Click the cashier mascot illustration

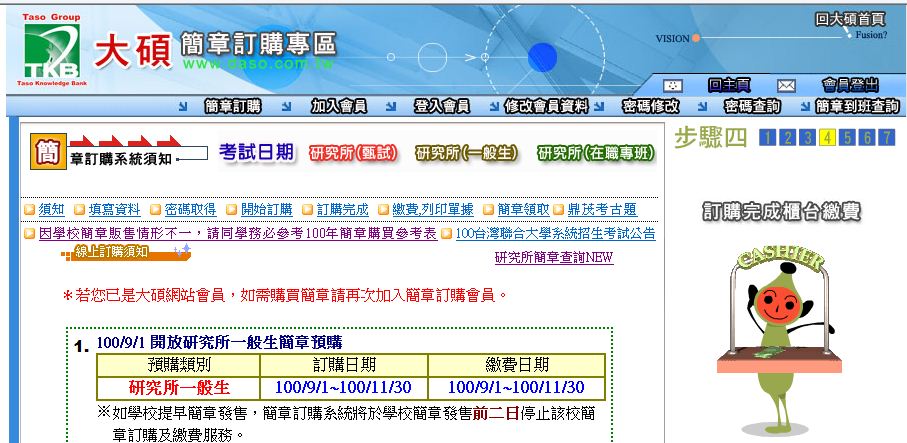[x=779, y=342]
